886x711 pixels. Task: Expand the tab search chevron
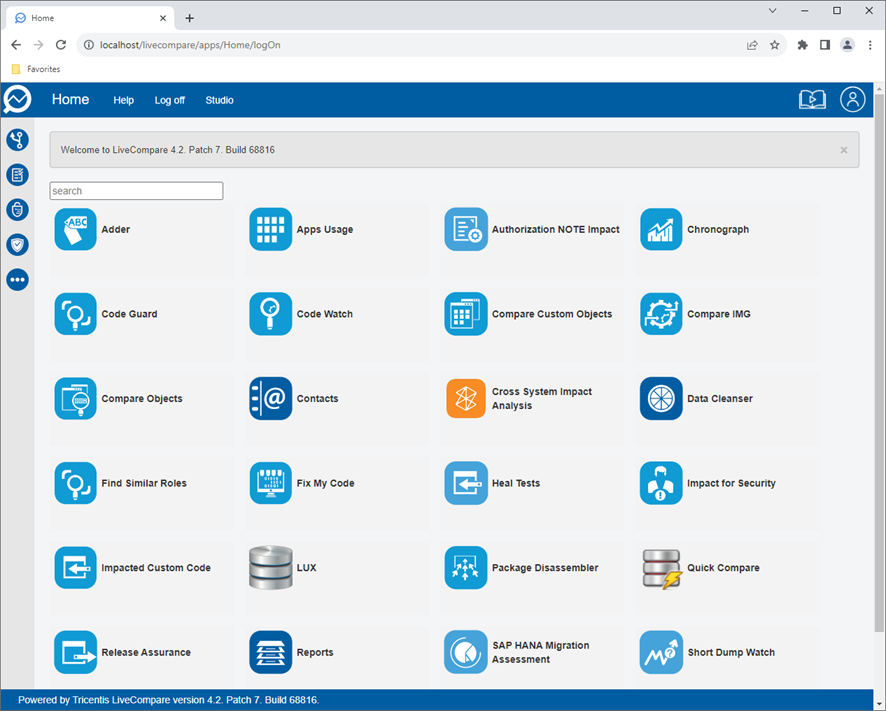[772, 11]
